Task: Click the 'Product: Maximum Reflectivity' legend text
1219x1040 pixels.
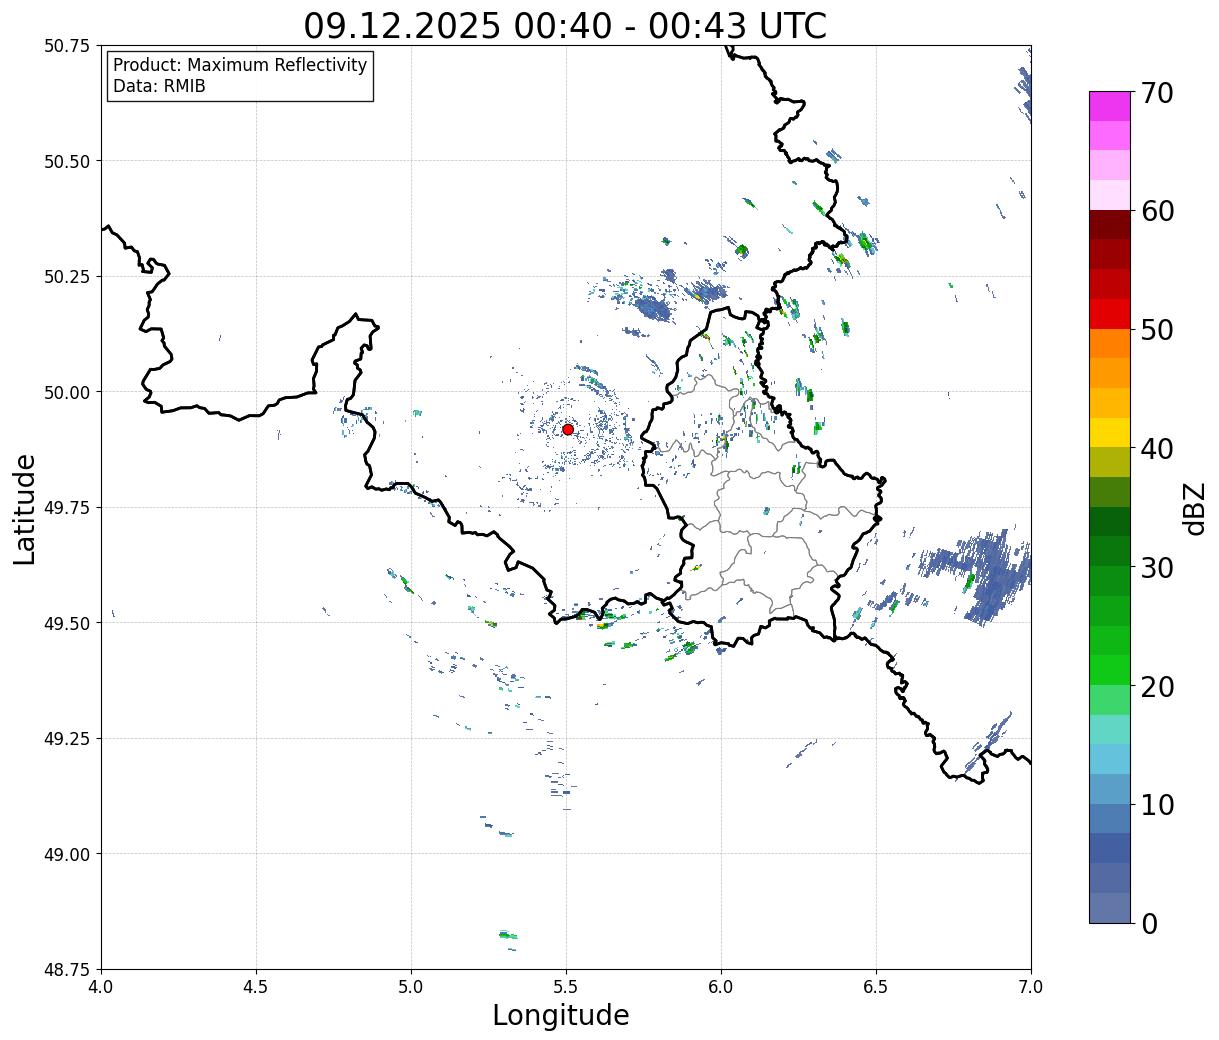Action: [240, 65]
